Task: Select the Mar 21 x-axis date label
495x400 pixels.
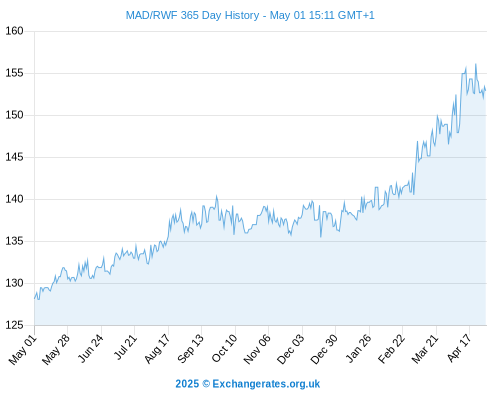Action: coord(424,349)
